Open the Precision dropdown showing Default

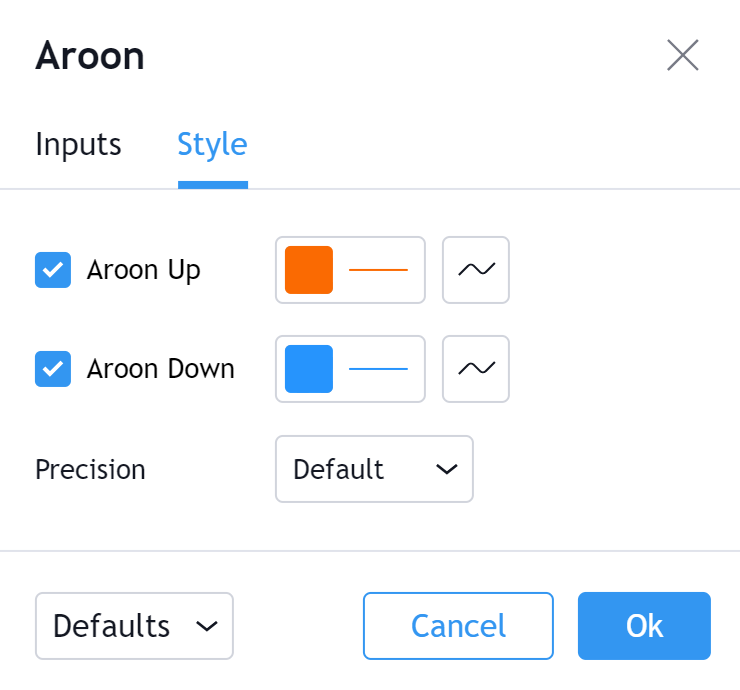pos(373,469)
